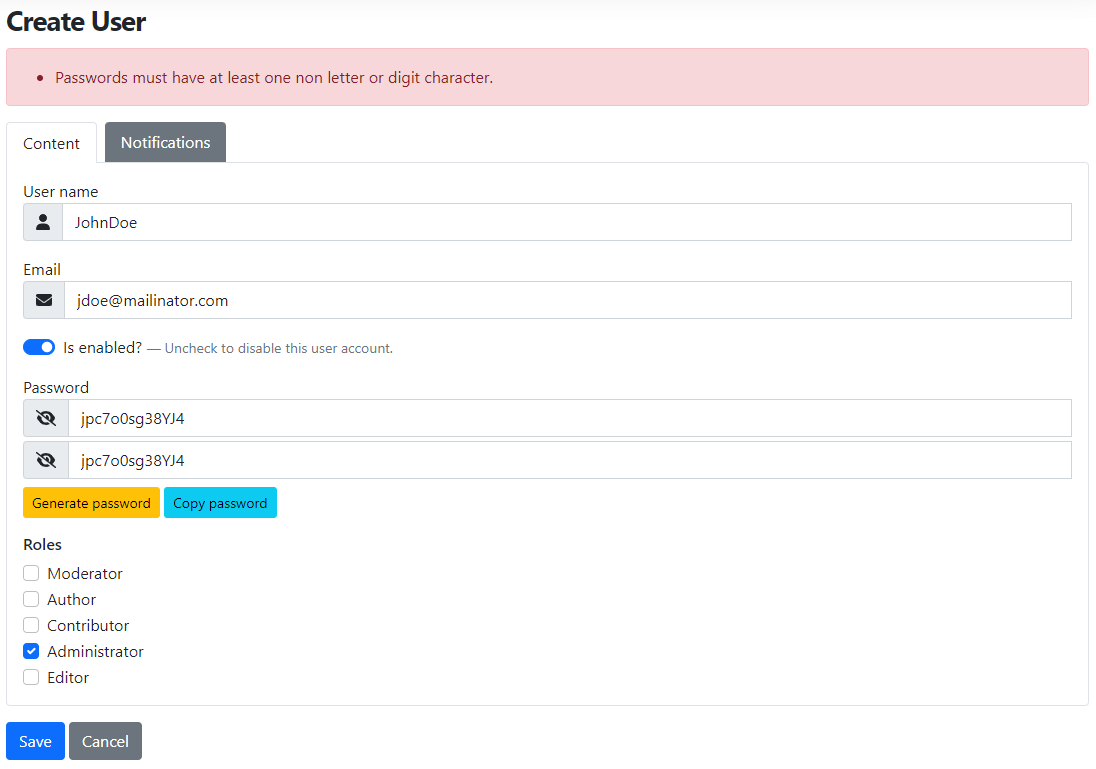Select the Content tab
Viewport: 1096px width, 769px height.
coord(52,143)
